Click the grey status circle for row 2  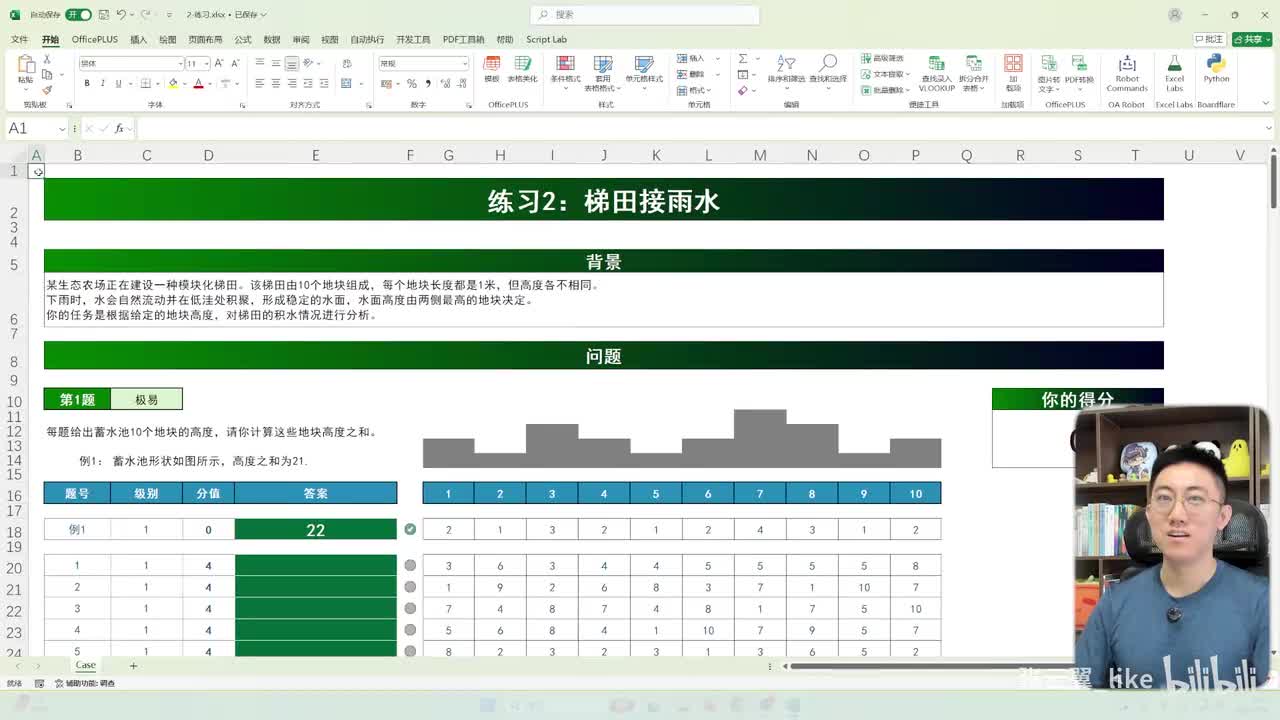tap(410, 587)
